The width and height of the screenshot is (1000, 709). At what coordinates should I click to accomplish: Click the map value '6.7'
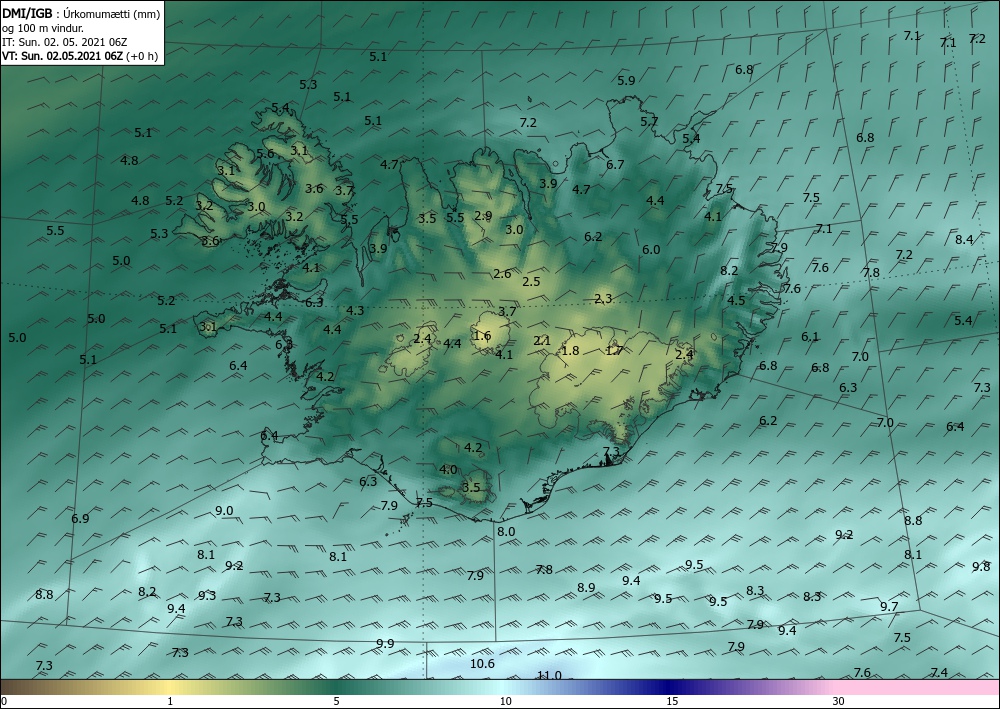[615, 164]
